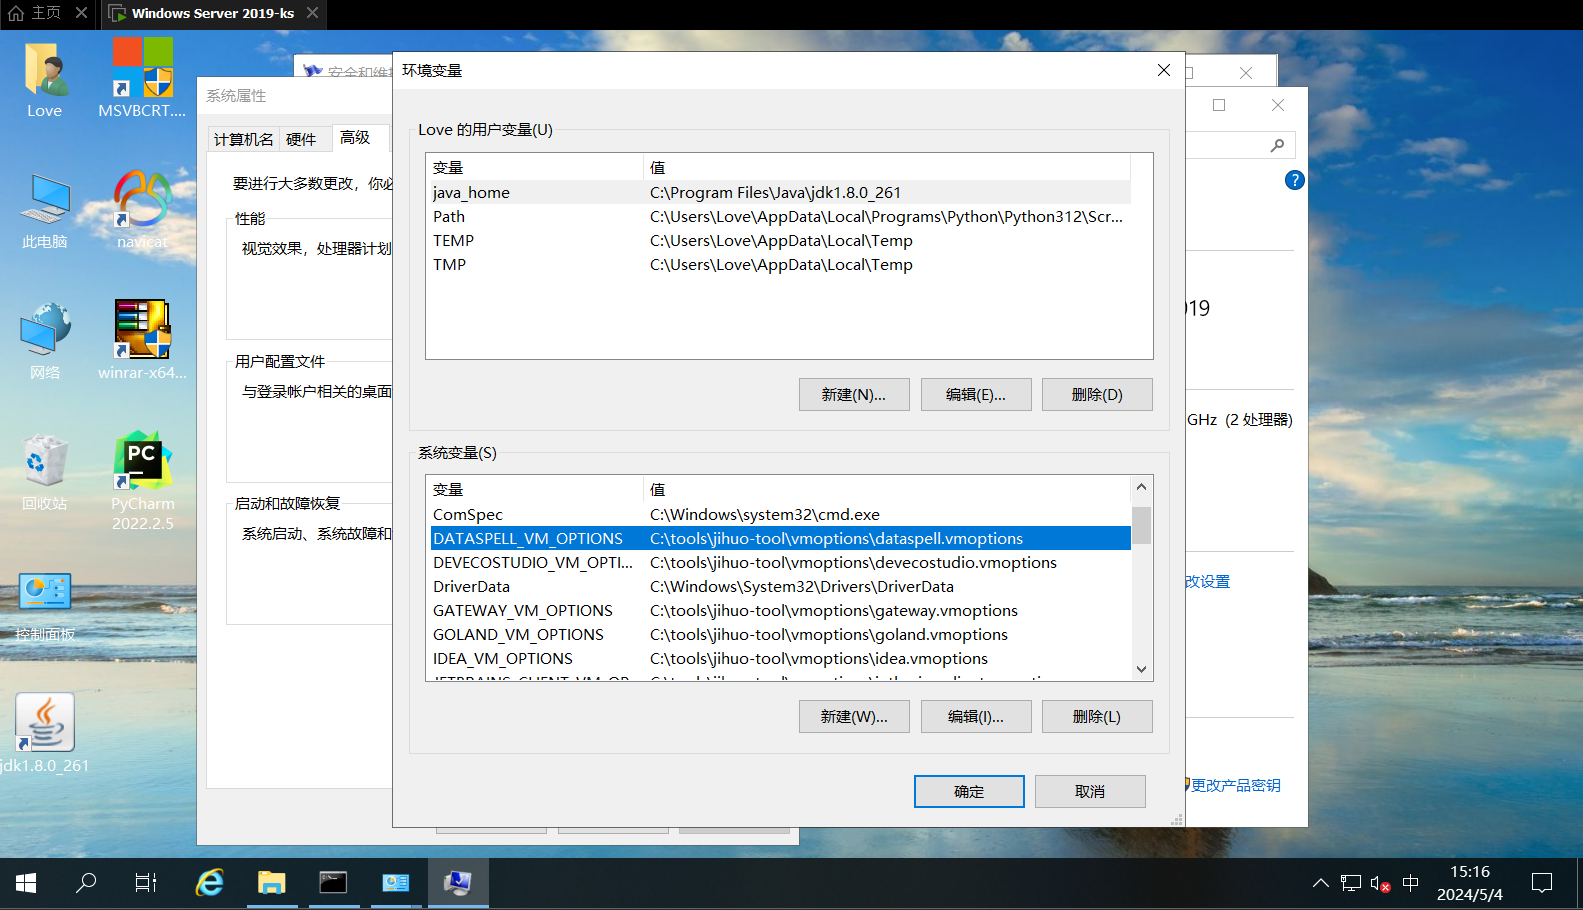Screen dimensions: 1583x910
Task: Open the Windows Start menu
Action: pyautogui.click(x=26, y=883)
